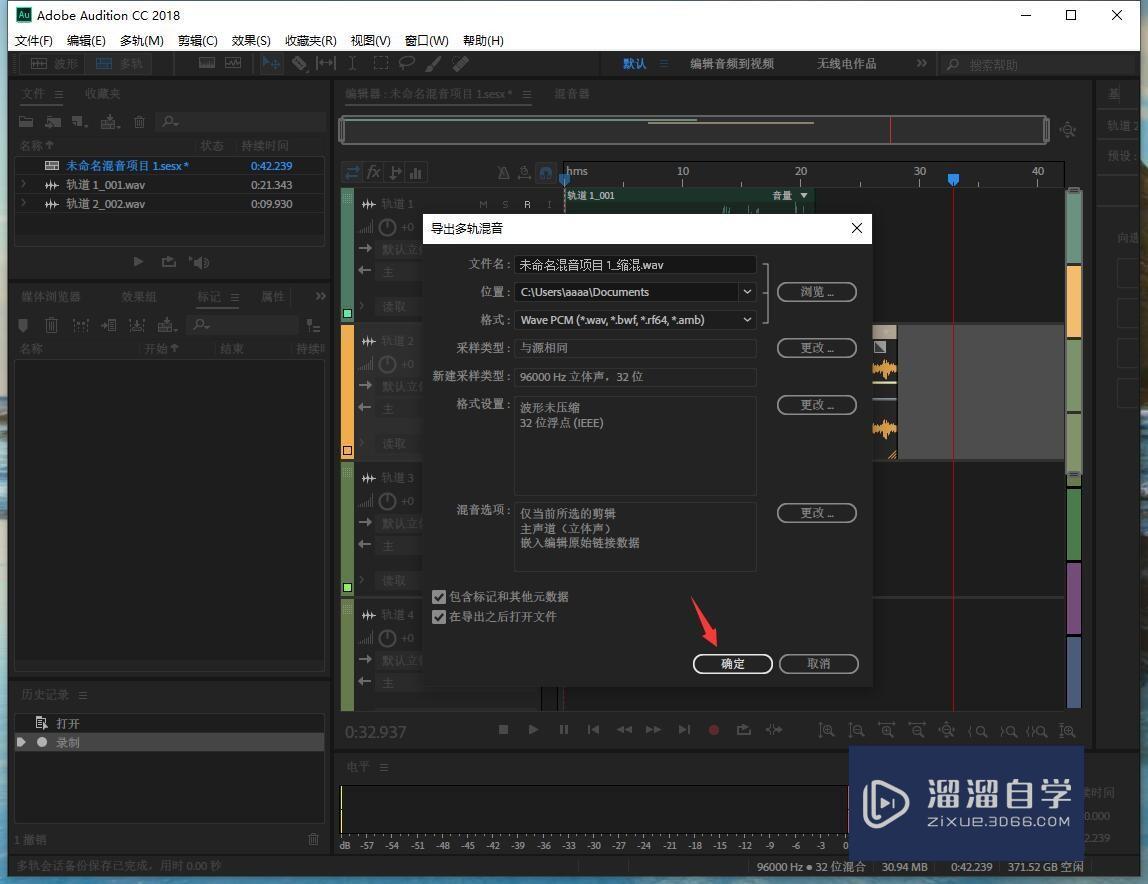Select the Move tool in toolbar
Screen dimensions: 1148x884
[x=271, y=64]
